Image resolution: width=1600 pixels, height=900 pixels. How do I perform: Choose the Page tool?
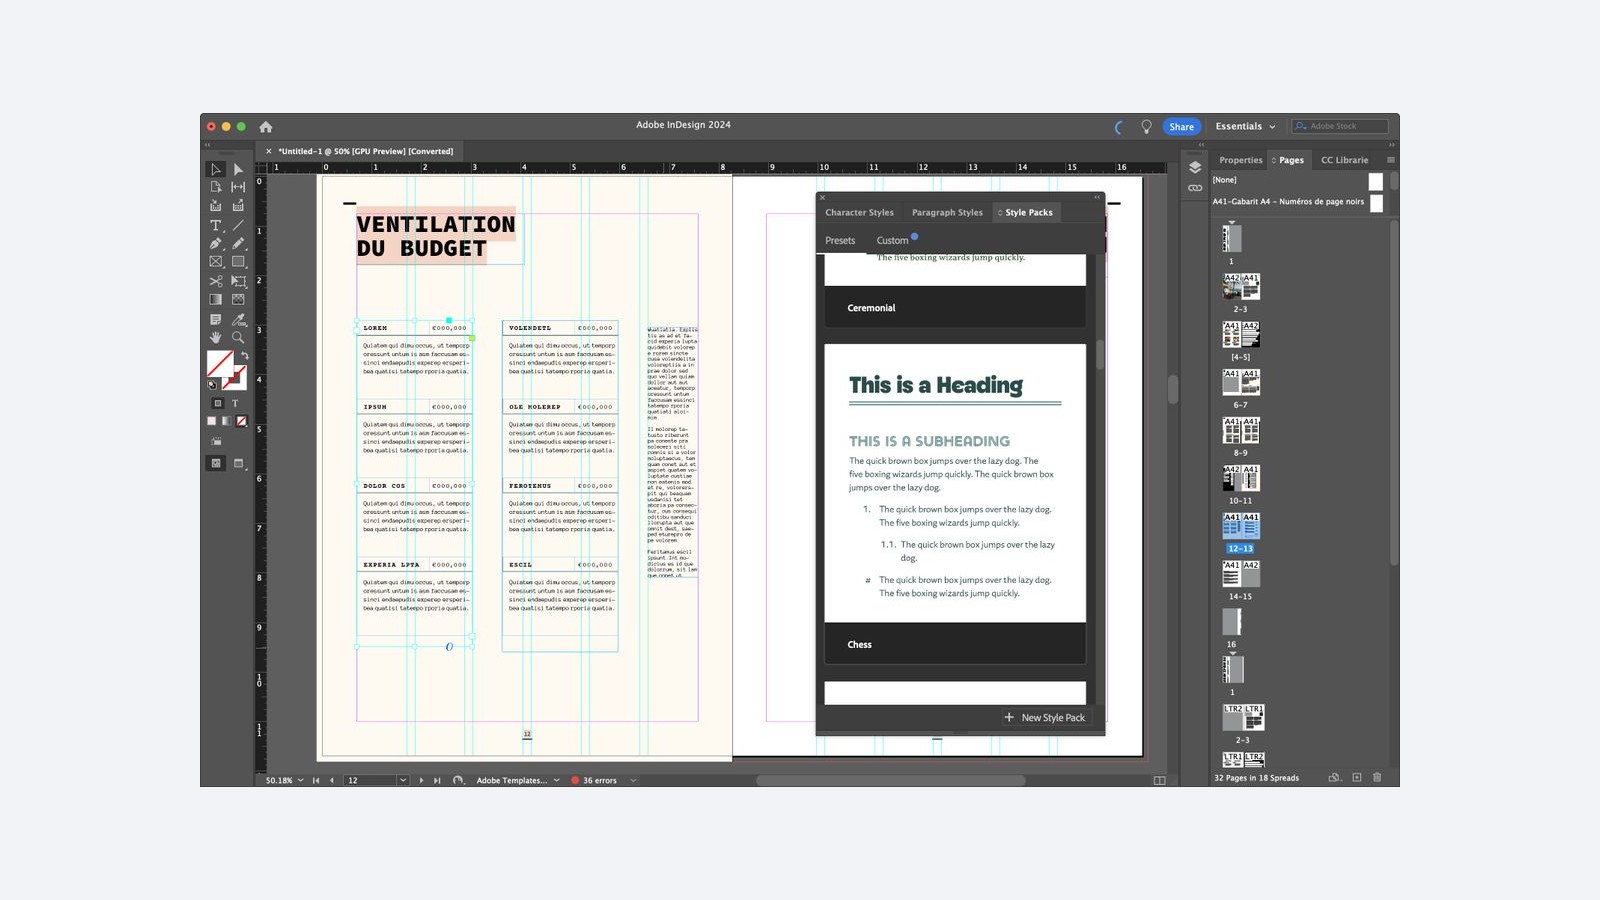(x=215, y=187)
